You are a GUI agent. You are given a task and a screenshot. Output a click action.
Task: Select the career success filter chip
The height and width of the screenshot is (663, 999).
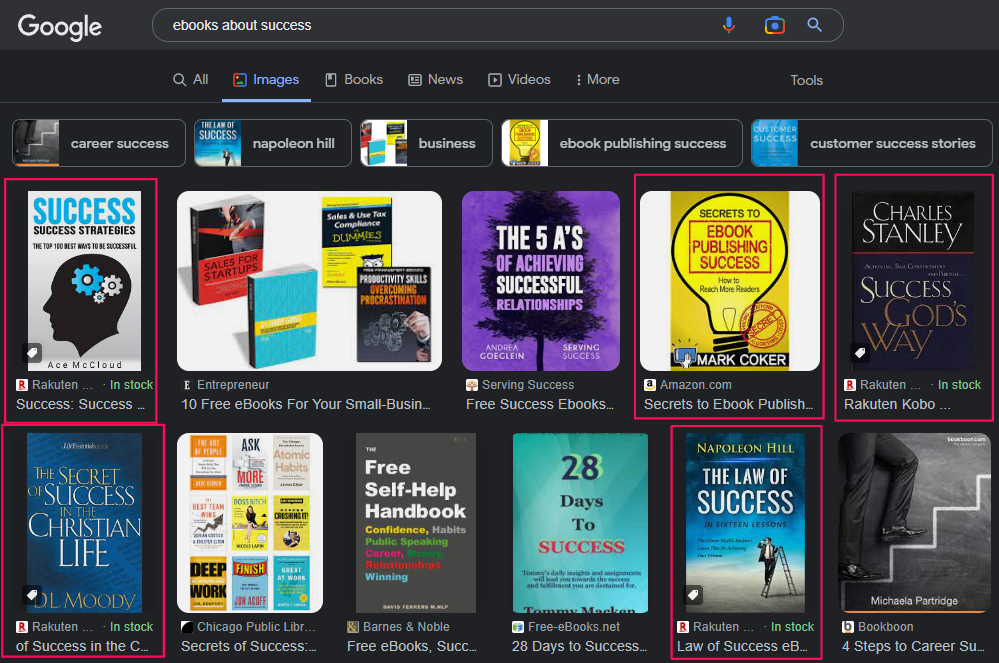[99, 143]
